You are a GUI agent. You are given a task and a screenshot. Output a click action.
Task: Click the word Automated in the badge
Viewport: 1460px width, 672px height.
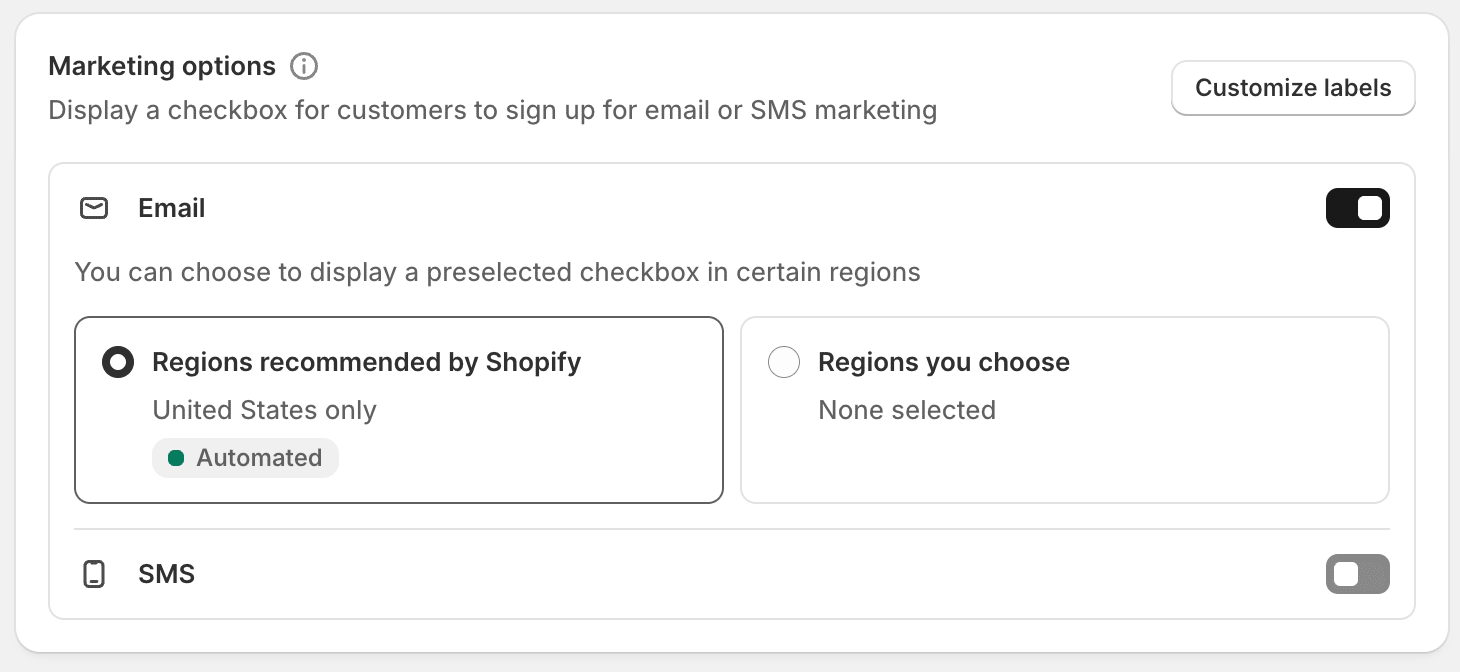pos(259,458)
